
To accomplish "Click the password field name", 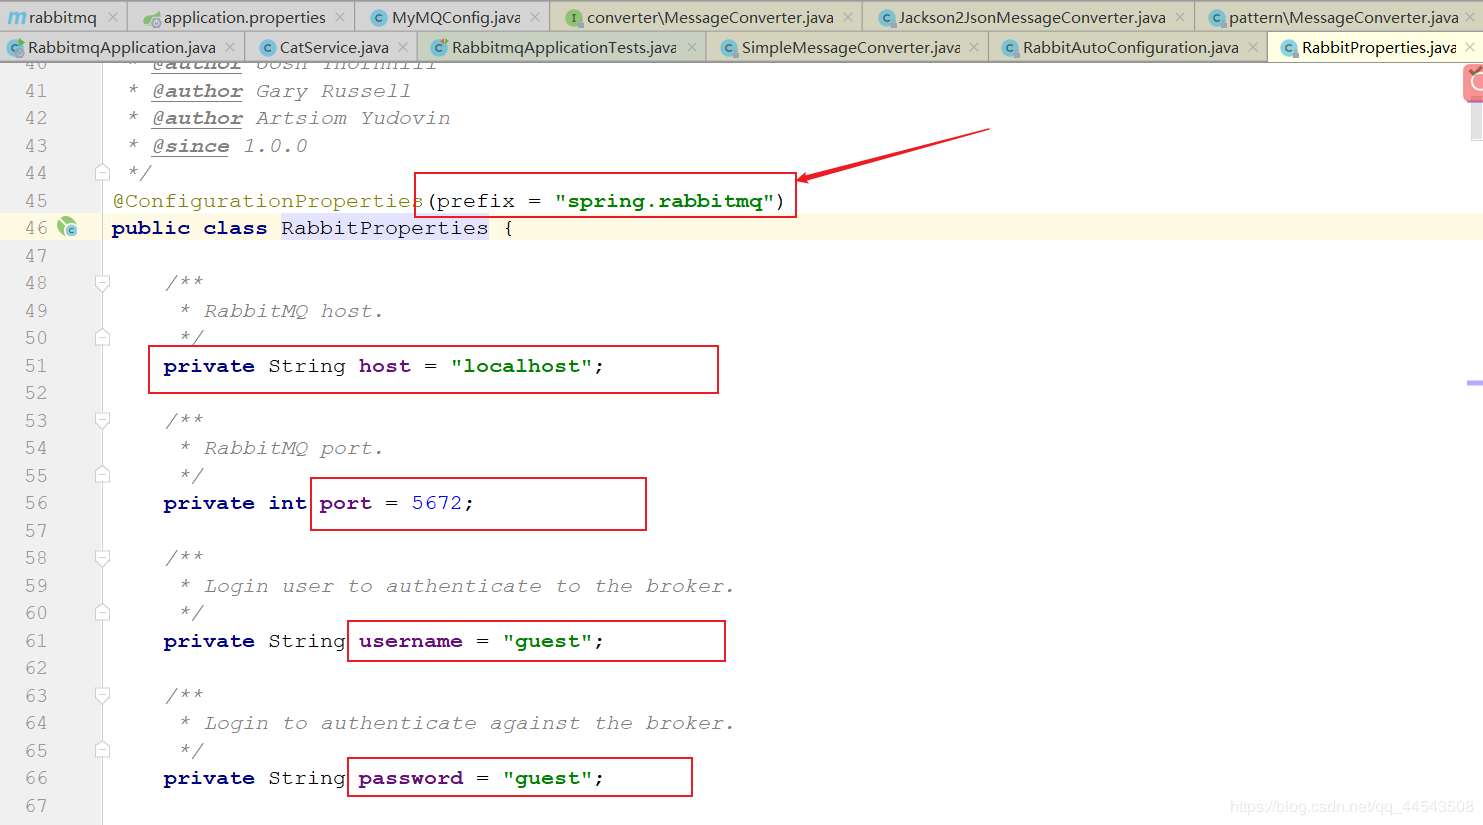I will pyautogui.click(x=411, y=778).
